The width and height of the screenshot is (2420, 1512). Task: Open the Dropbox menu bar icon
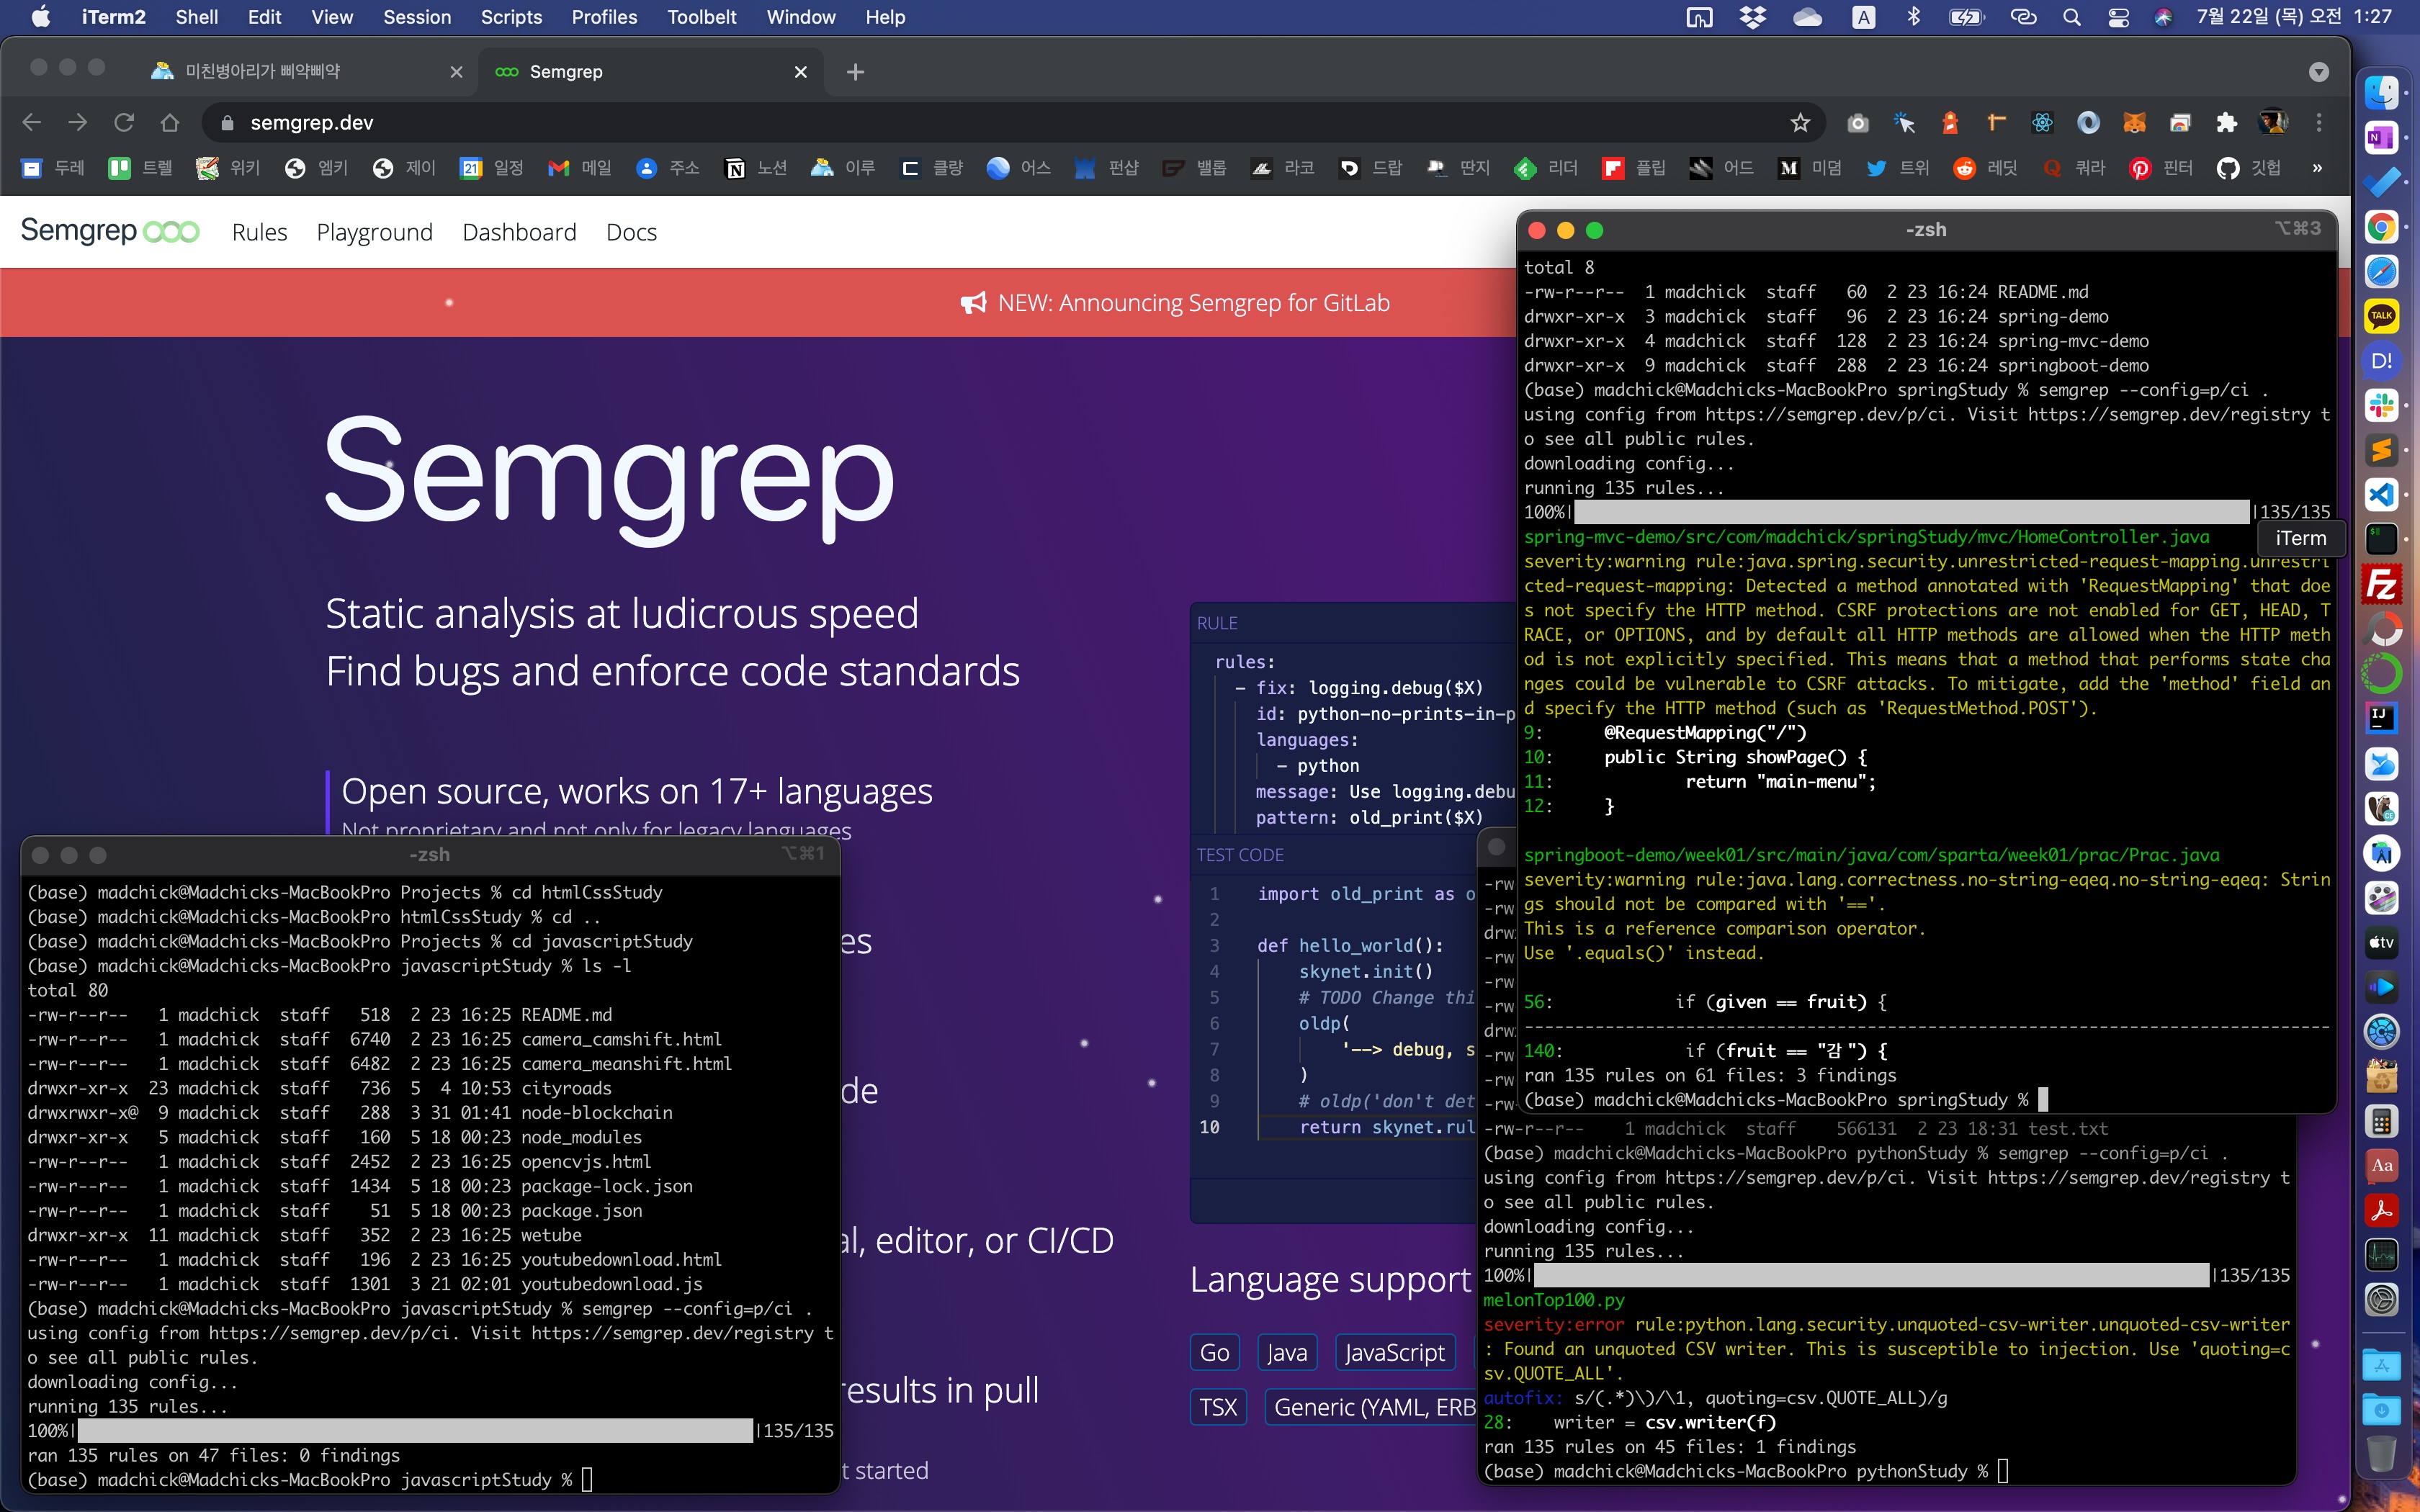pos(1752,17)
